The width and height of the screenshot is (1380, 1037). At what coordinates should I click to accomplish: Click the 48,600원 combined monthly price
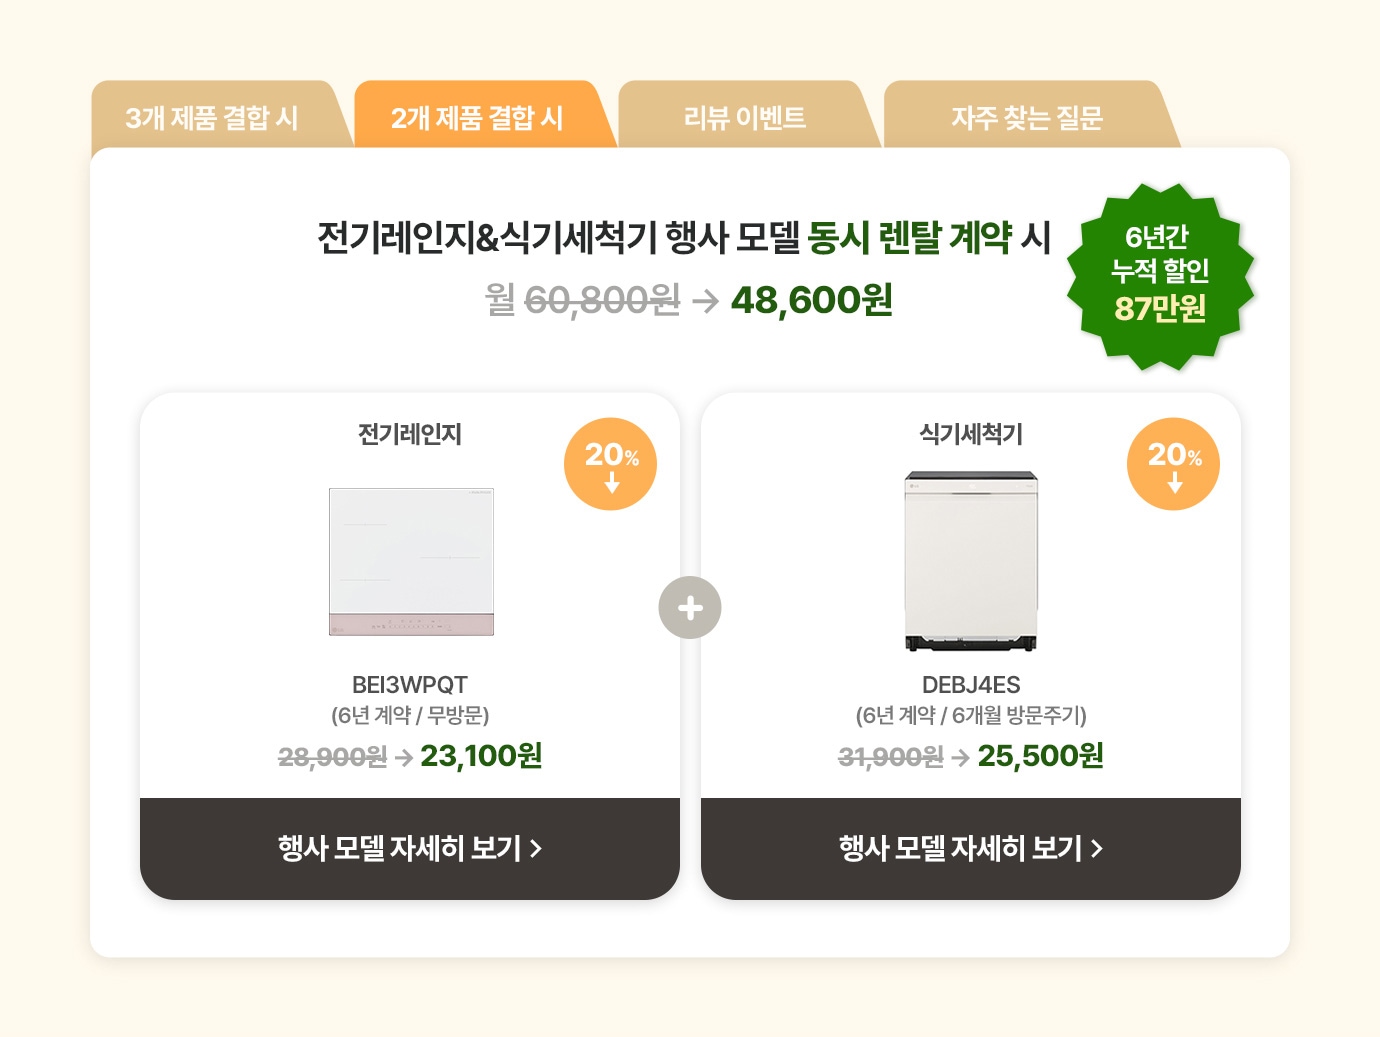click(x=812, y=299)
